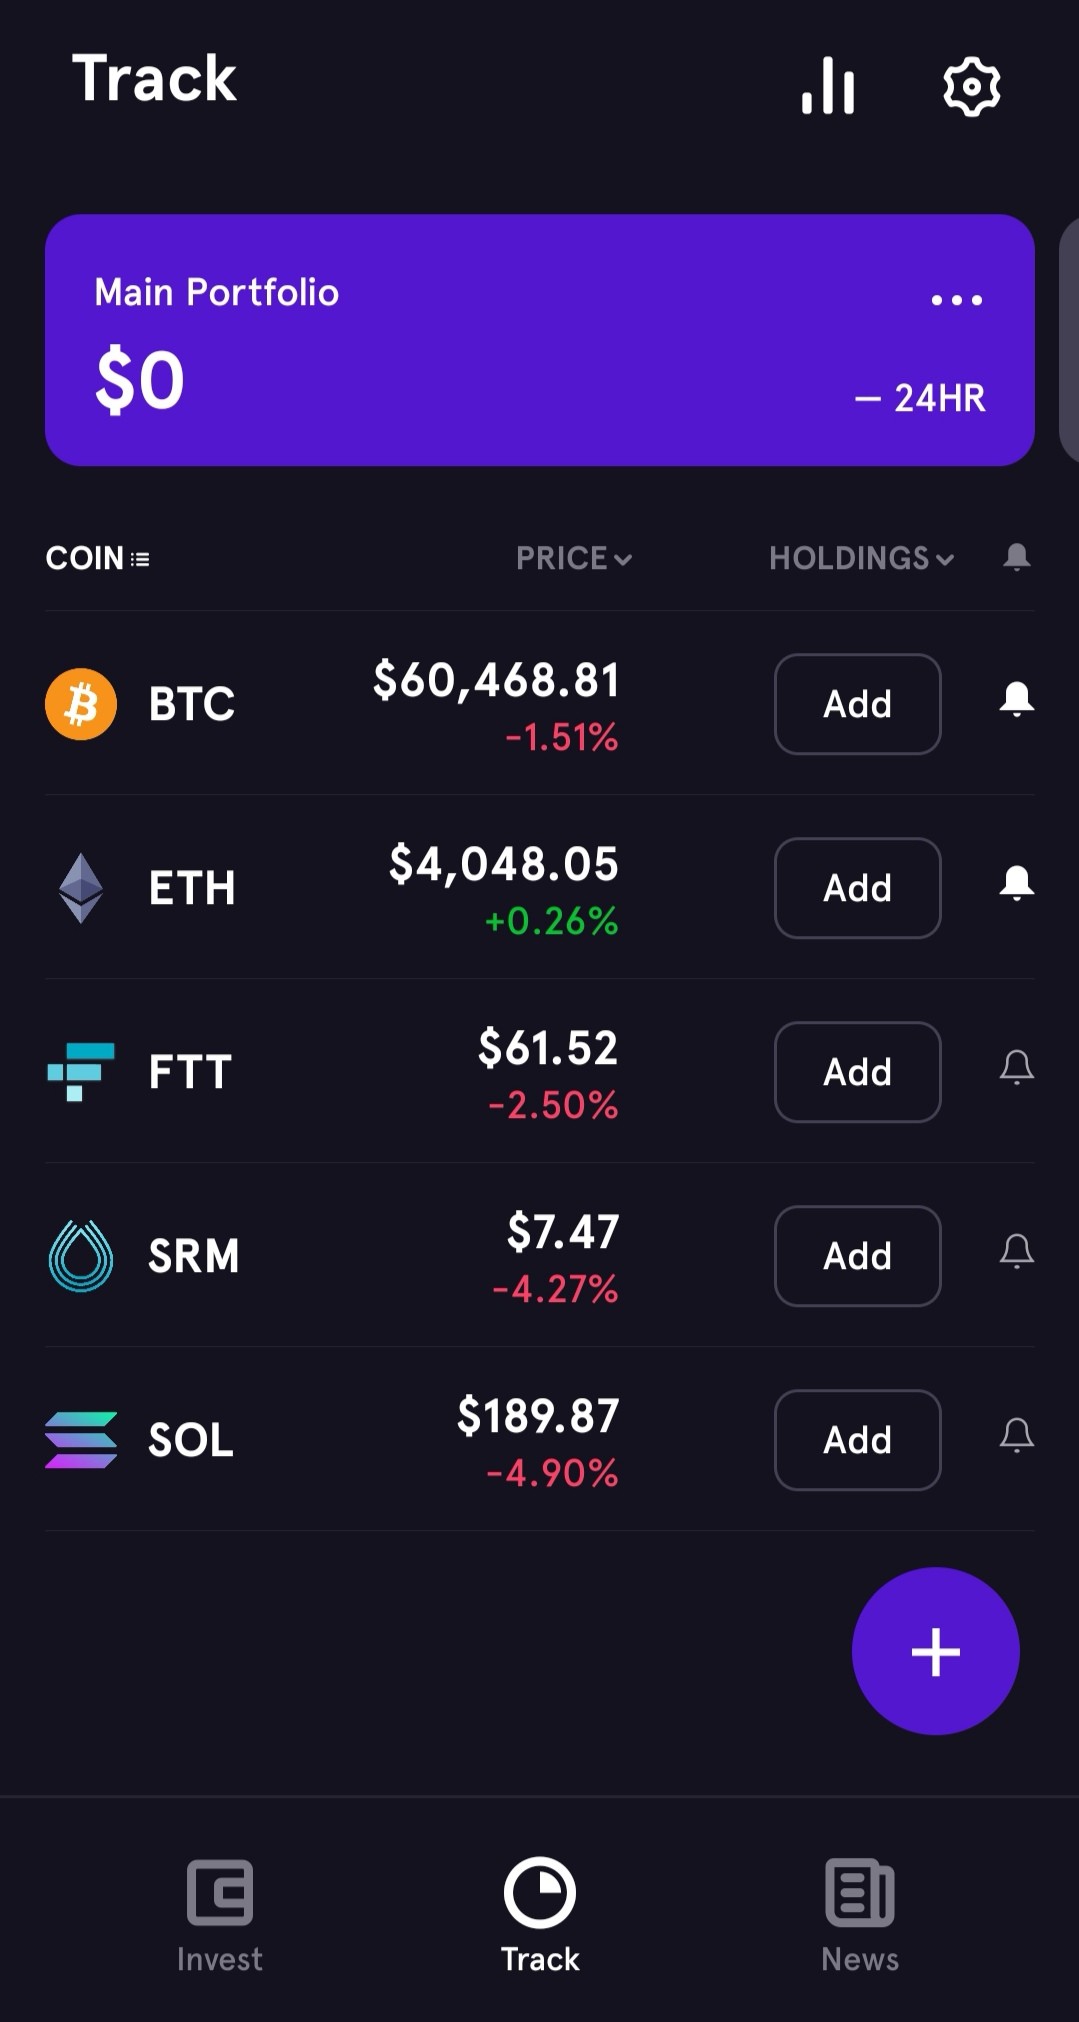Image resolution: width=1079 pixels, height=2022 pixels.
Task: Switch to the News tab
Action: point(860,1916)
